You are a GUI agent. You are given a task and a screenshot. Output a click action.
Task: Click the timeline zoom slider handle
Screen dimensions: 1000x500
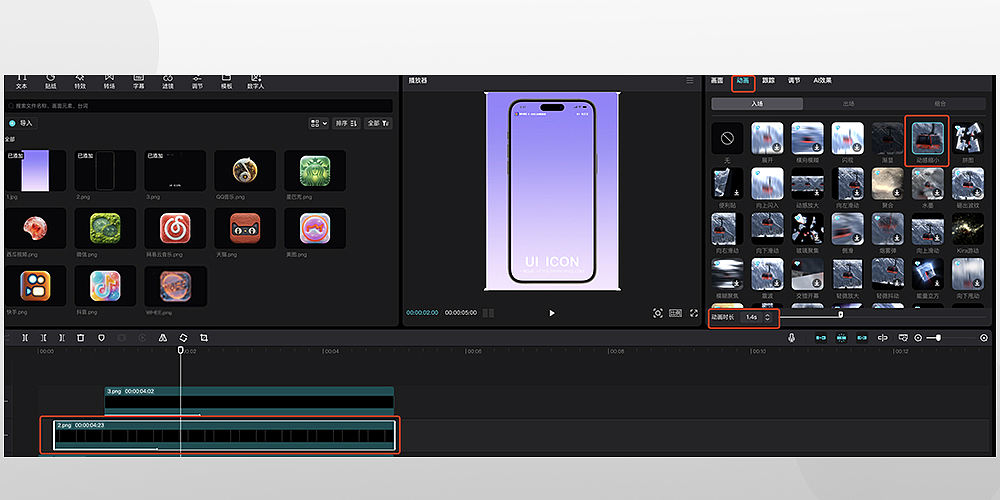pyautogui.click(x=938, y=337)
